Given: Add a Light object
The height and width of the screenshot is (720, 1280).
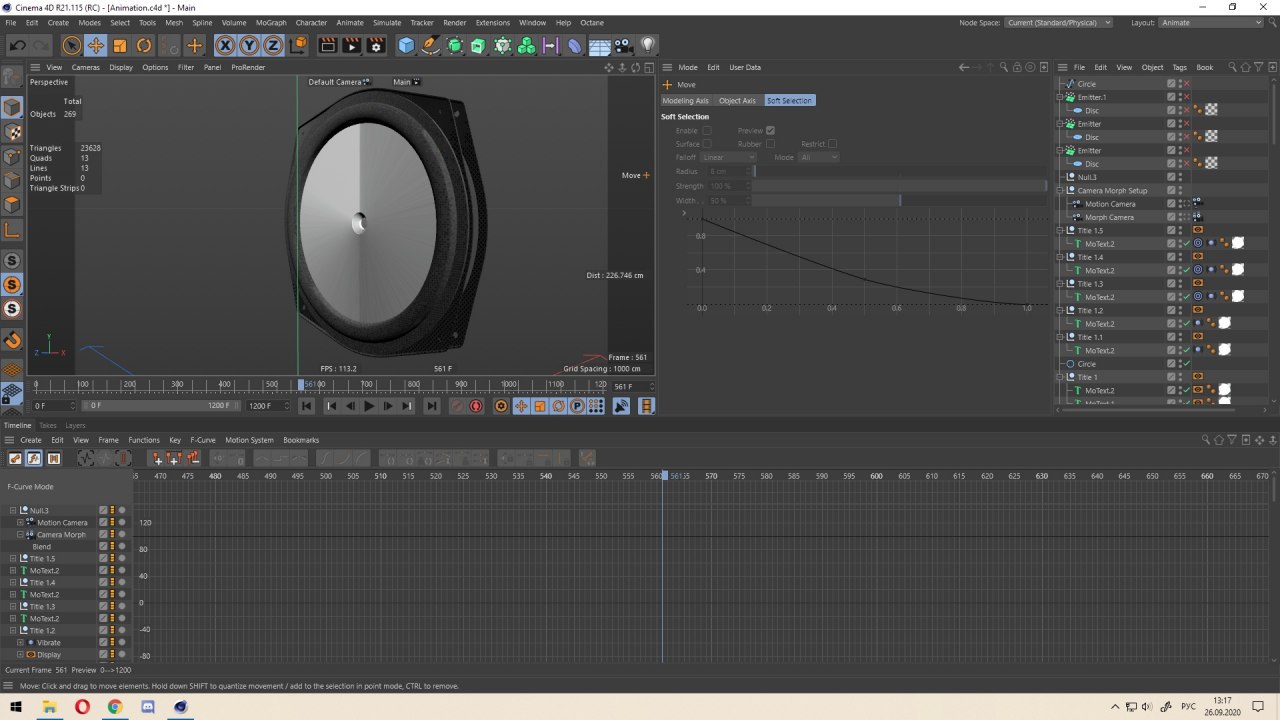Looking at the screenshot, I should click(648, 45).
